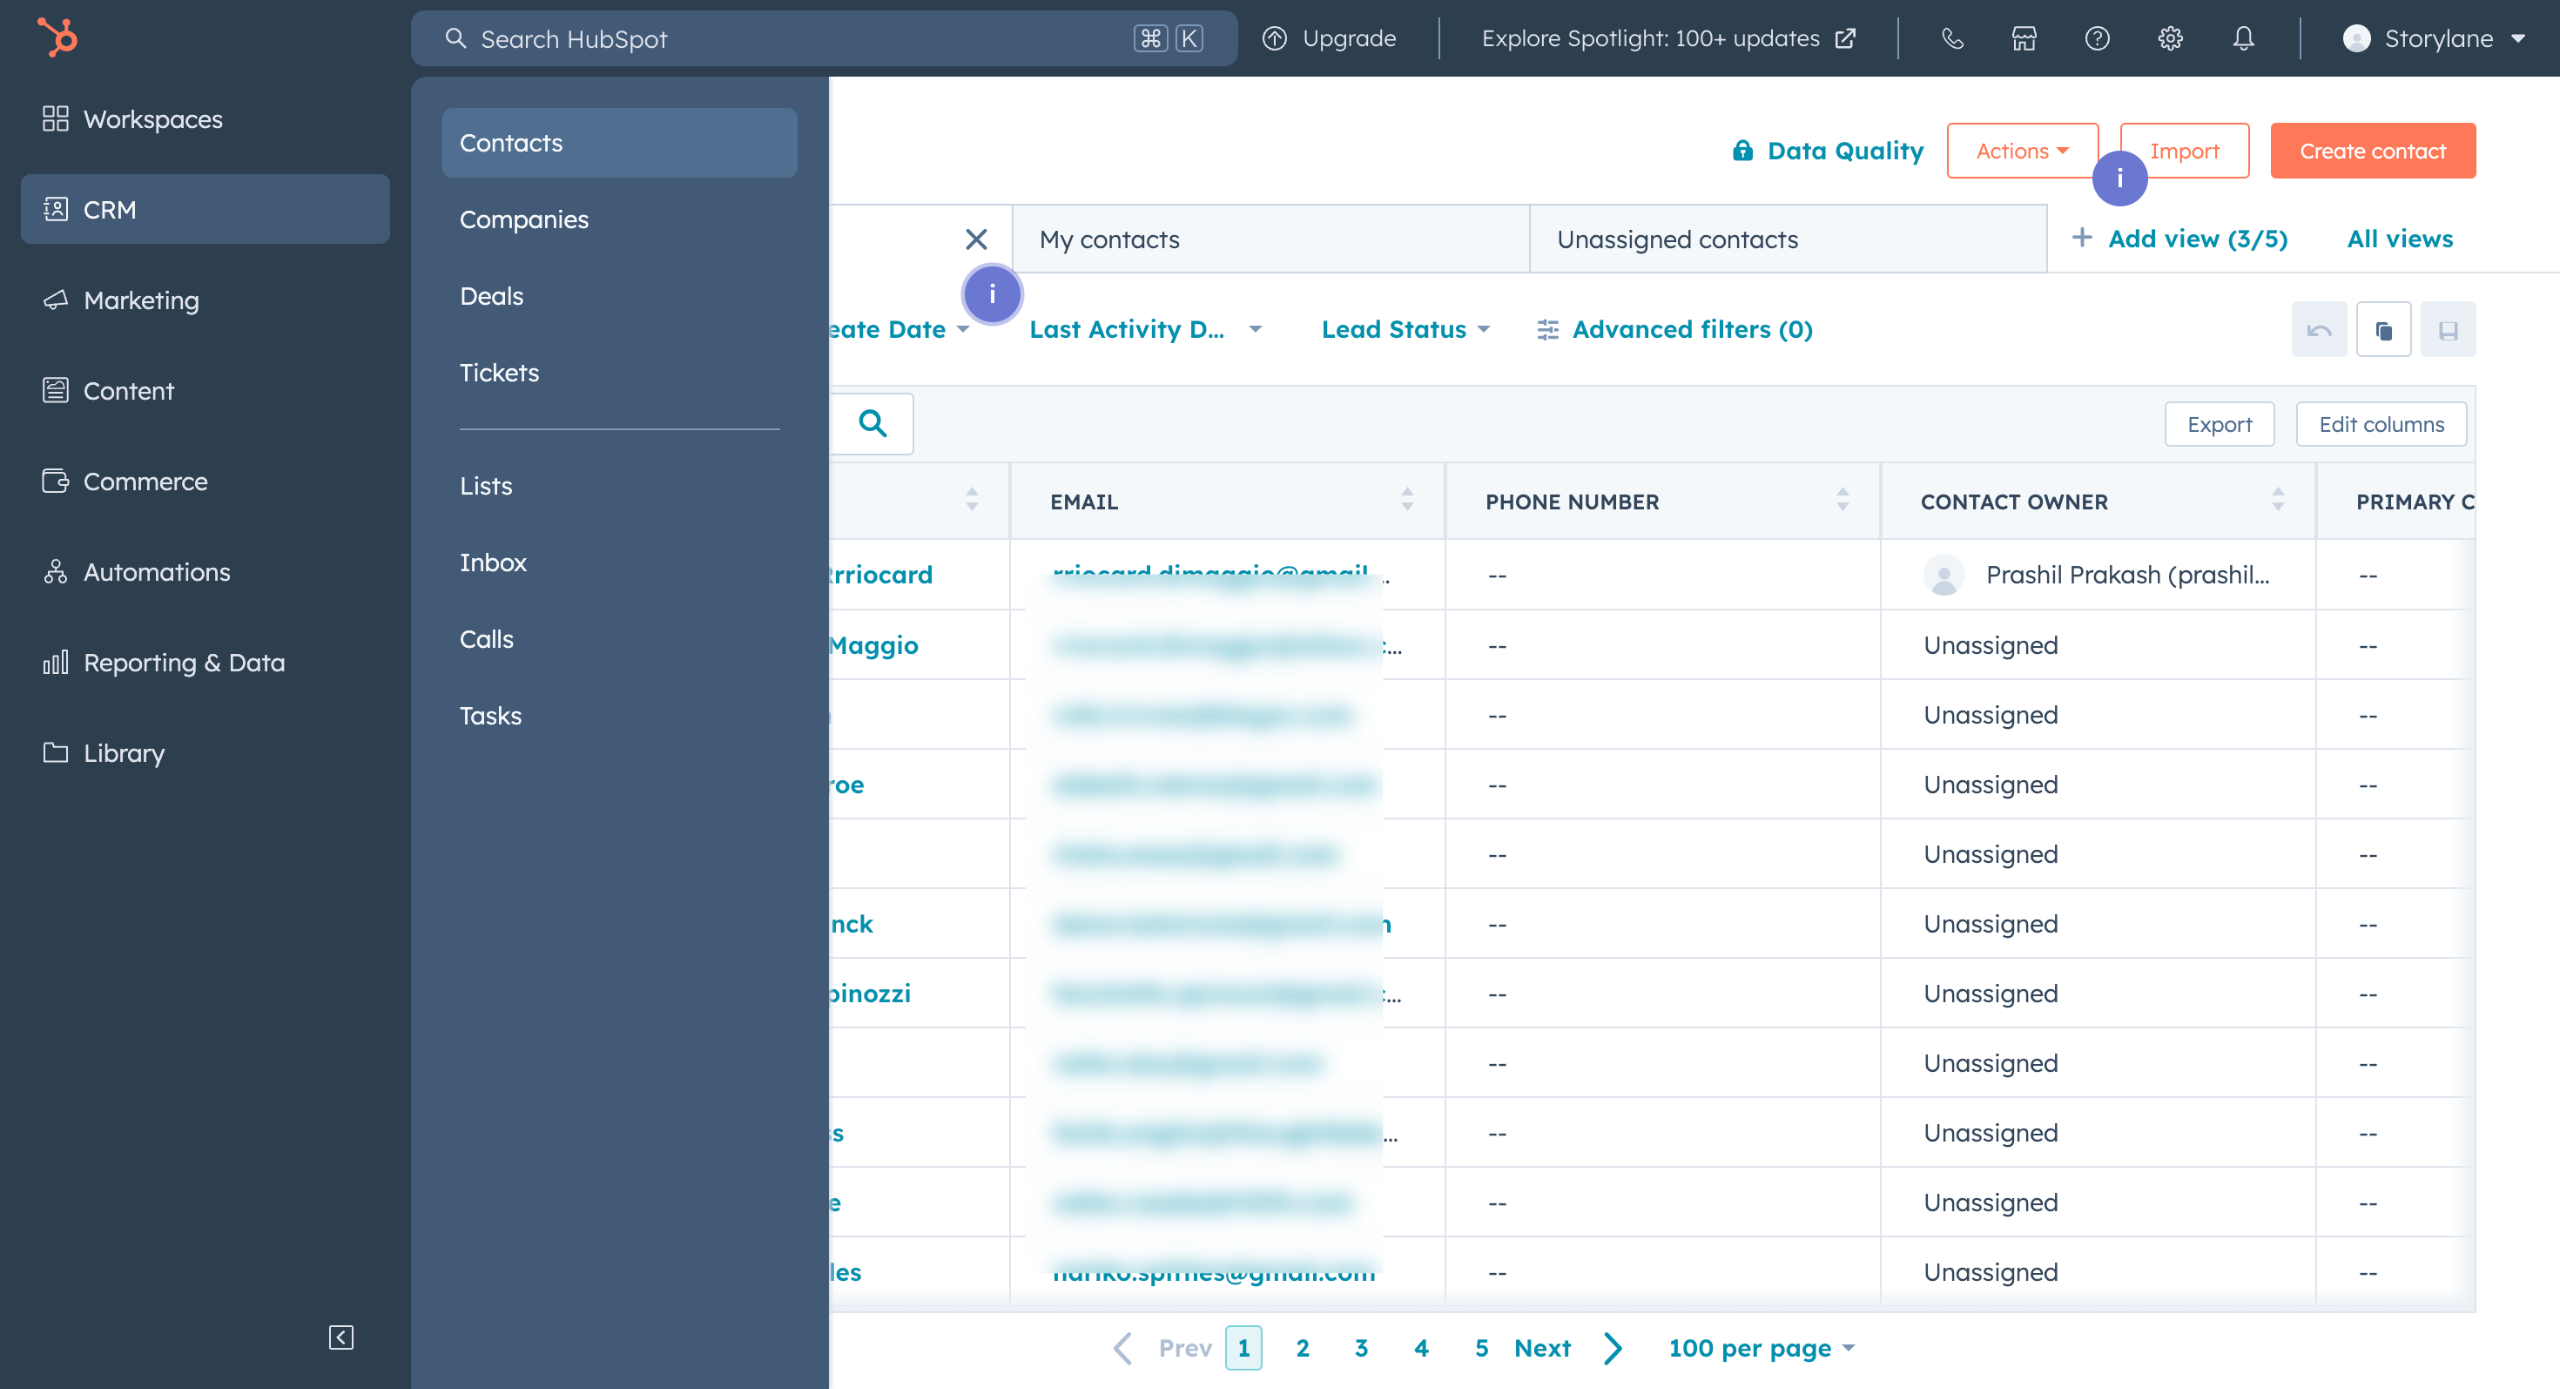Switch to the Unassigned contacts tab
Screen dimensions: 2560x1389
(1677, 240)
